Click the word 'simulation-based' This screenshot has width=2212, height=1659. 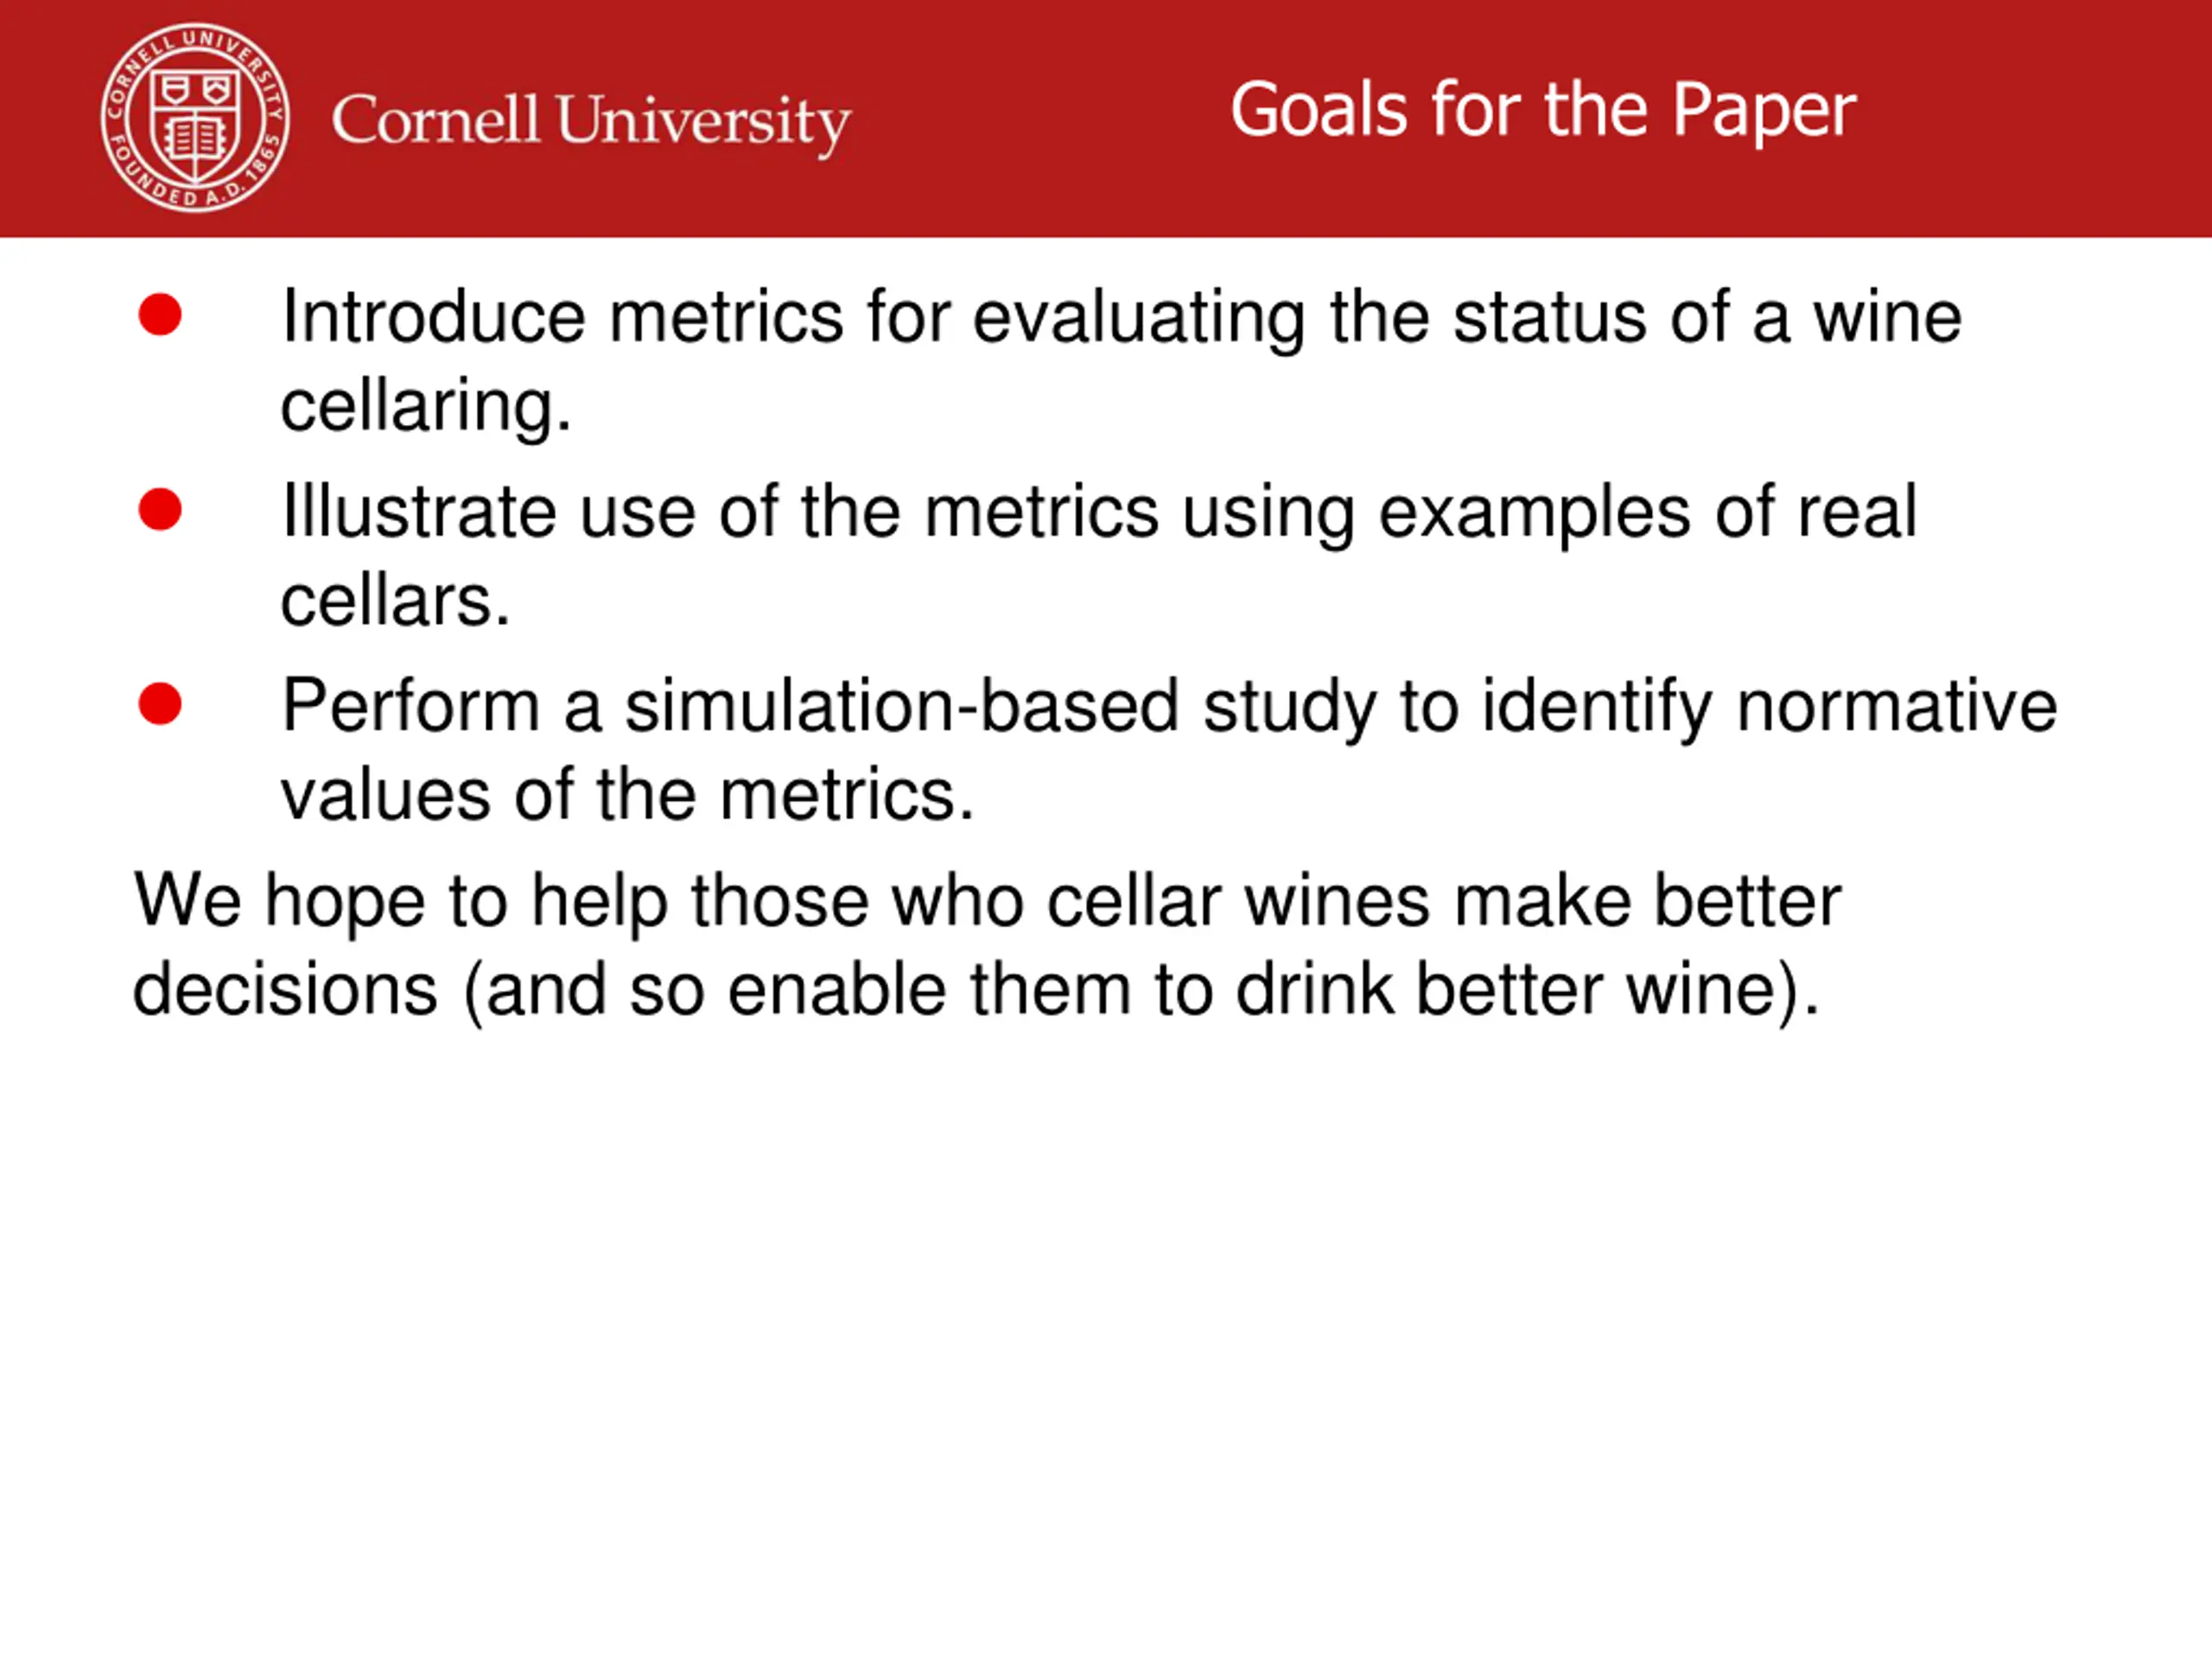click(902, 706)
